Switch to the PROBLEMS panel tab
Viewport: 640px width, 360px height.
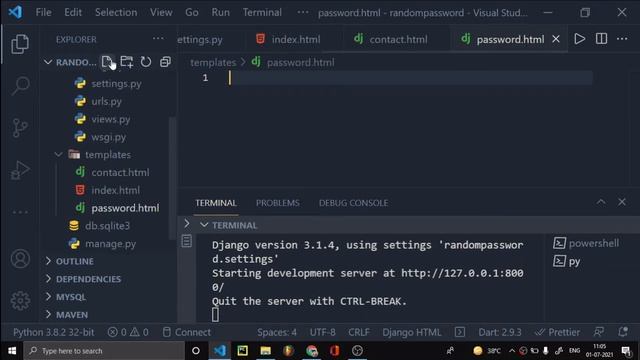point(278,203)
